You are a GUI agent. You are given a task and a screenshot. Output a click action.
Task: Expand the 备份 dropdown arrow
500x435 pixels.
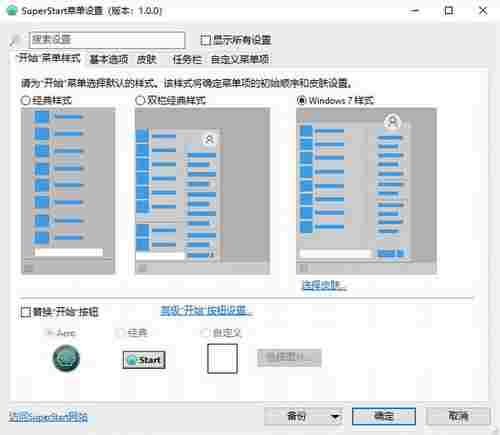point(335,416)
